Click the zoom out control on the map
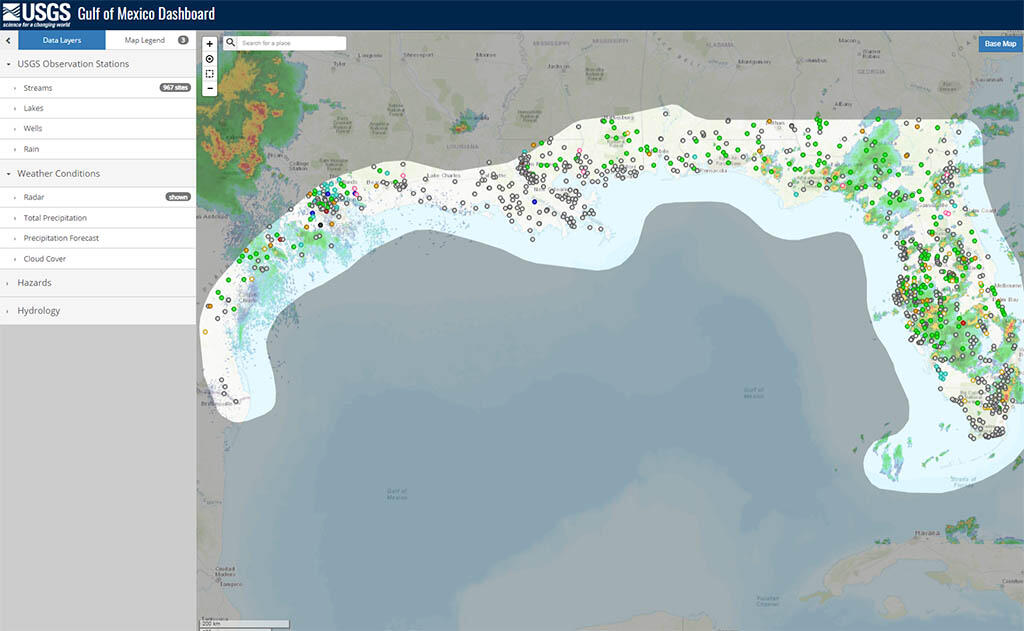The image size is (1024, 631). click(x=209, y=89)
